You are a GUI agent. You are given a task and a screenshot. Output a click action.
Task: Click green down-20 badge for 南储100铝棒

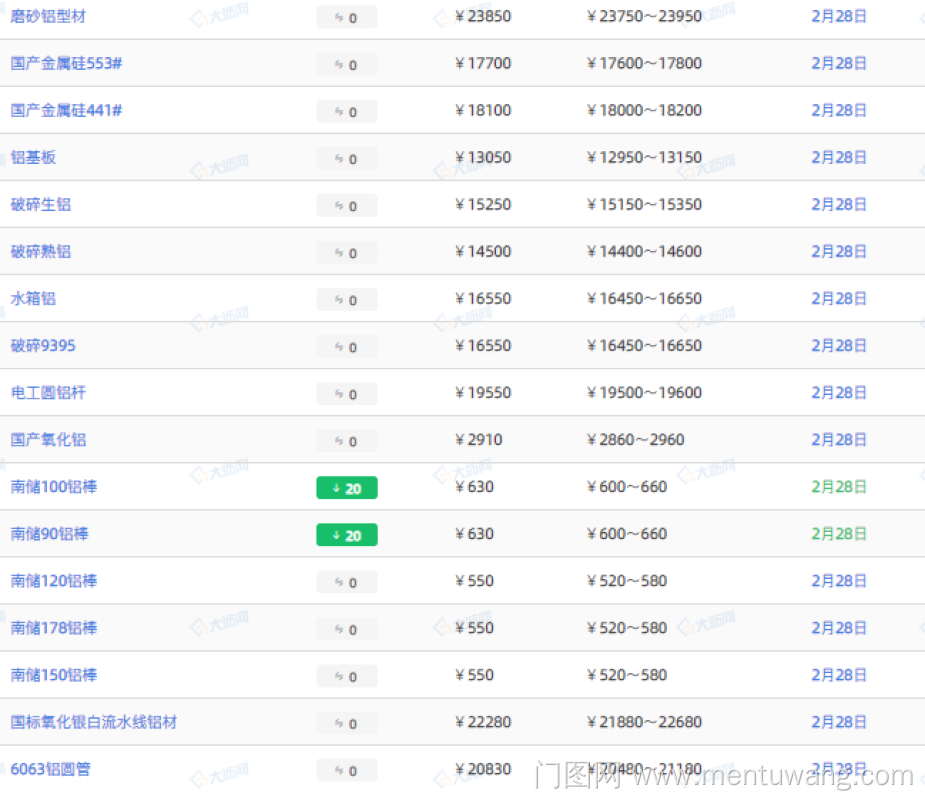(346, 488)
